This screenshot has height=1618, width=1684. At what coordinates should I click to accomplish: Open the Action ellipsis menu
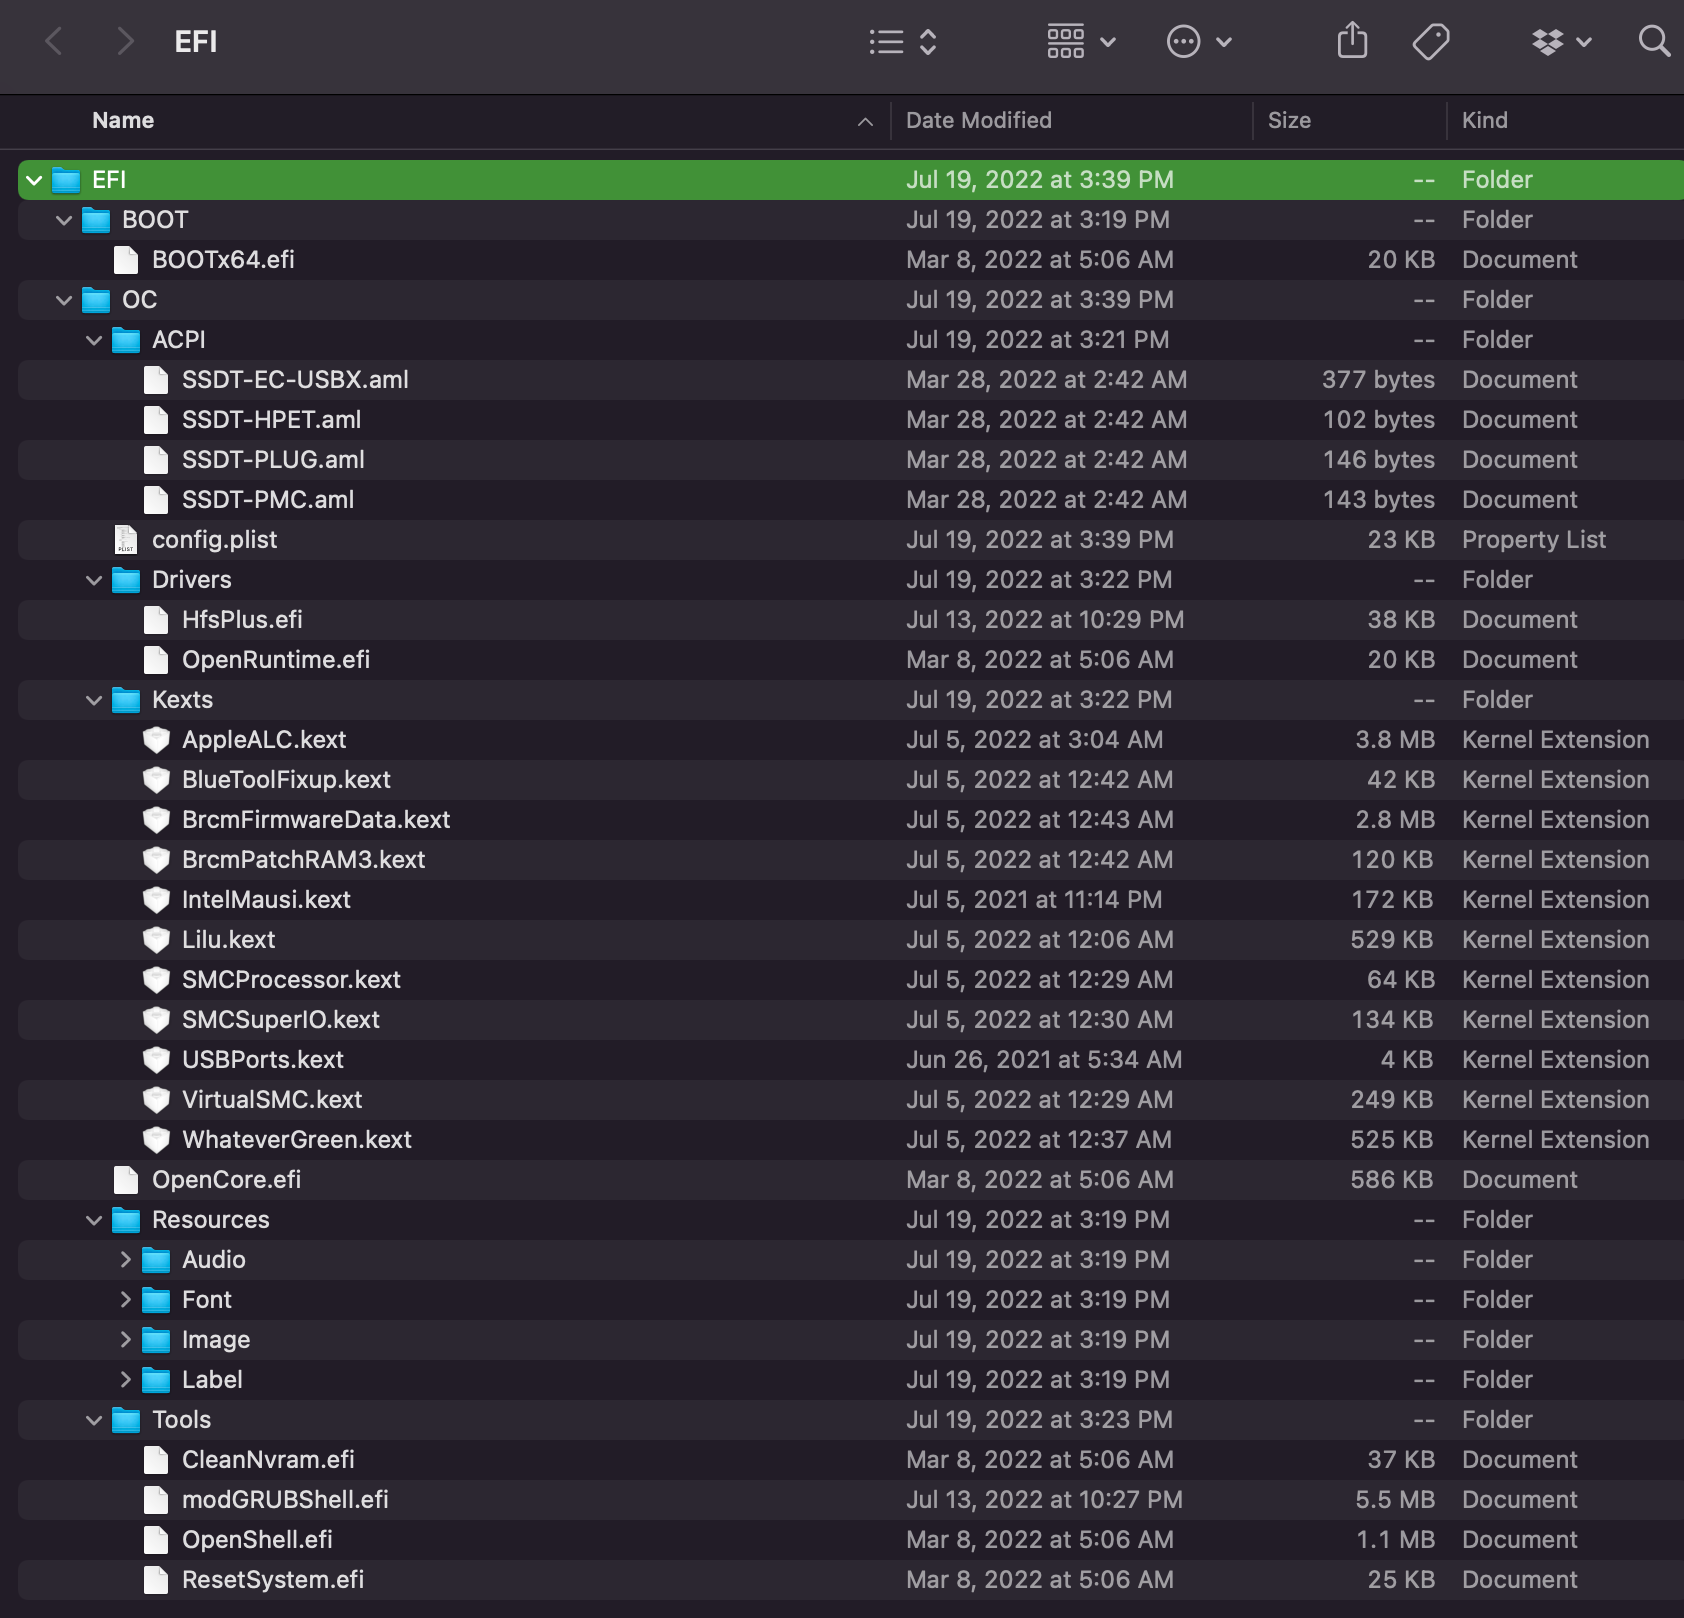[x=1199, y=42]
